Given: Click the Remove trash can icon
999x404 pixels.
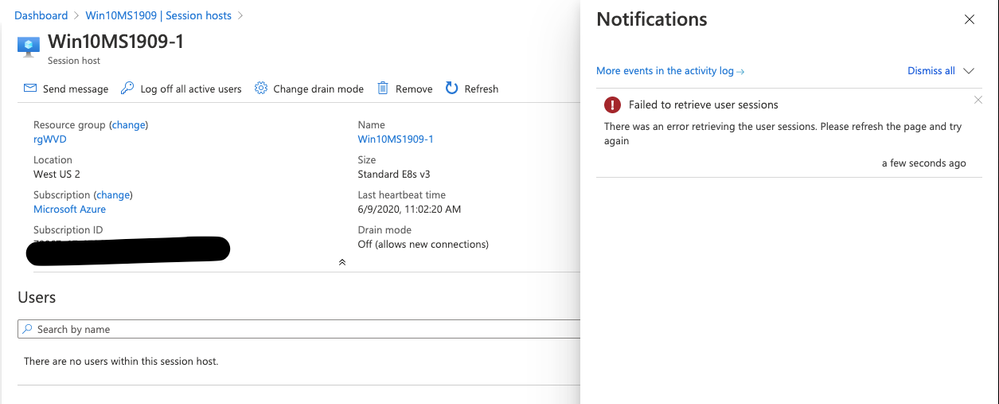Looking at the screenshot, I should coord(382,88).
